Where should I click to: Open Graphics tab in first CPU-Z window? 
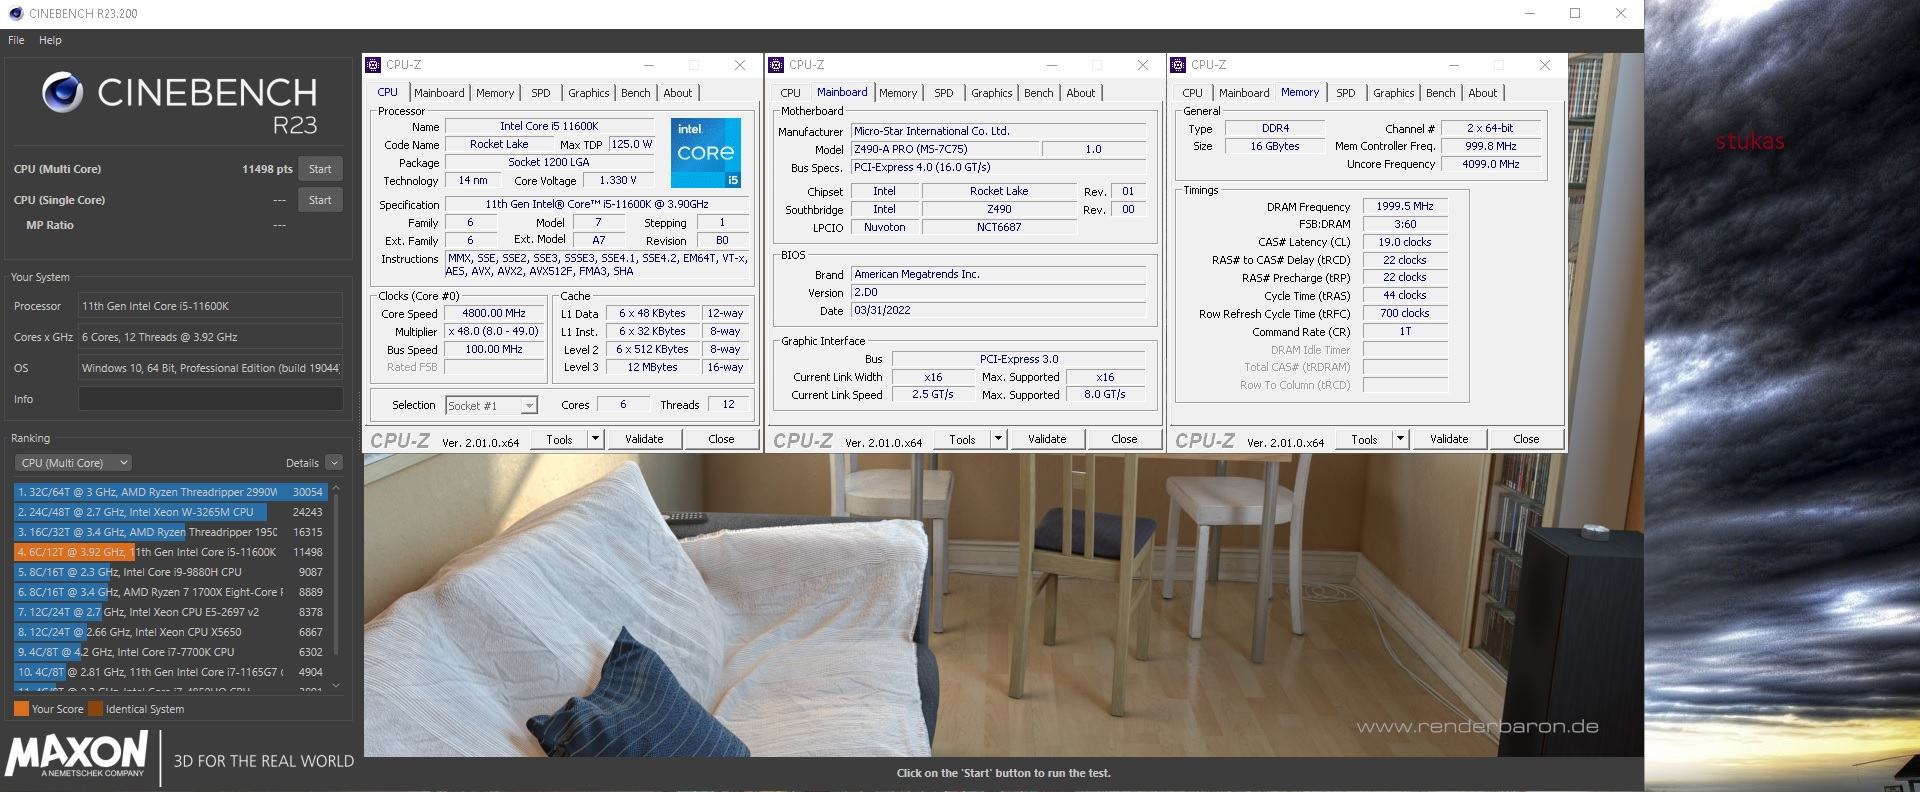589,93
